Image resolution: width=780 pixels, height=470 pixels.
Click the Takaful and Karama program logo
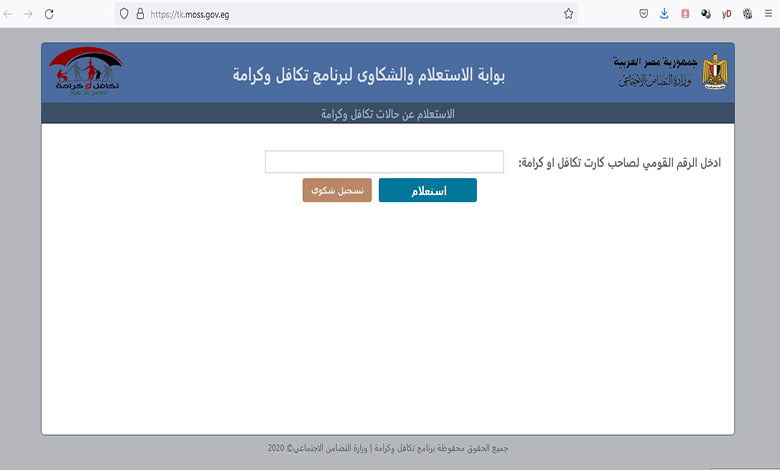pos(86,71)
